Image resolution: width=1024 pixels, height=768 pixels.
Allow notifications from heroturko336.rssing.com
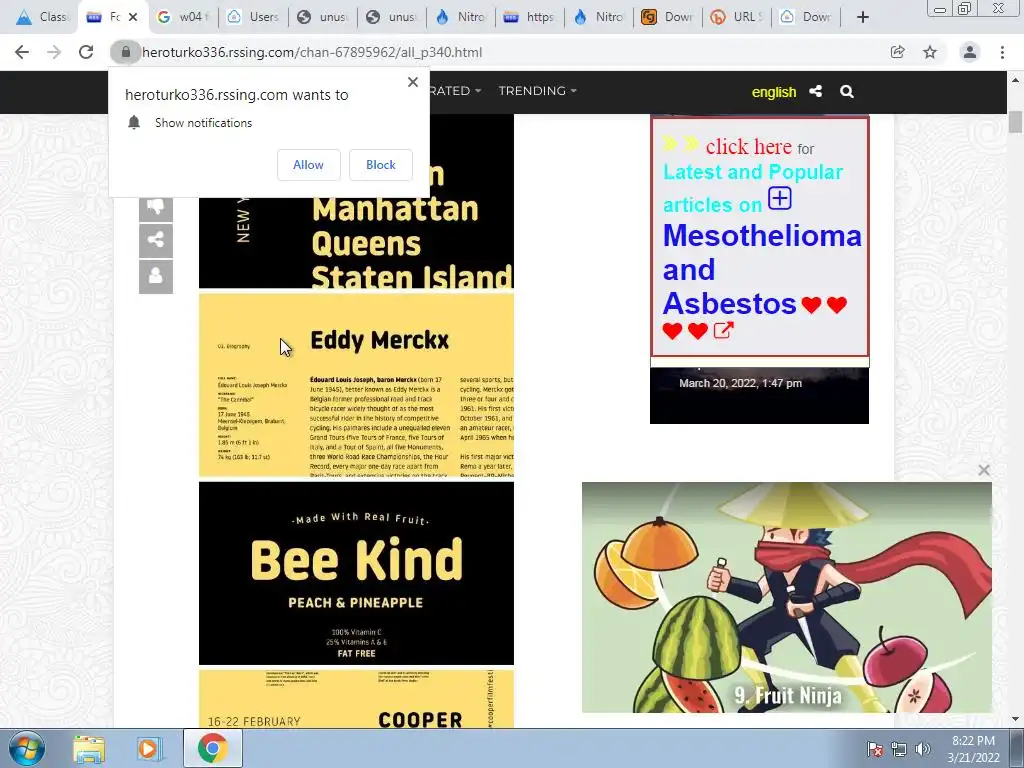[x=308, y=165]
